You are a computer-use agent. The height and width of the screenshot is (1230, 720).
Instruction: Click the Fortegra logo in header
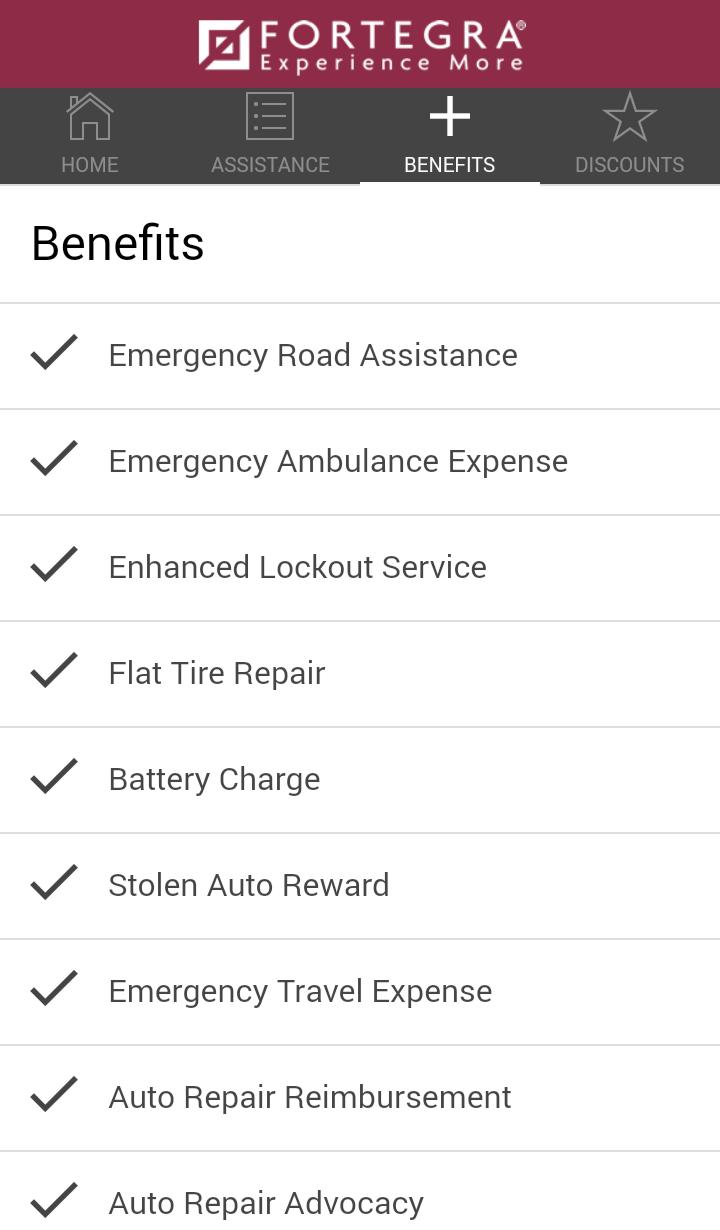[x=361, y=45]
